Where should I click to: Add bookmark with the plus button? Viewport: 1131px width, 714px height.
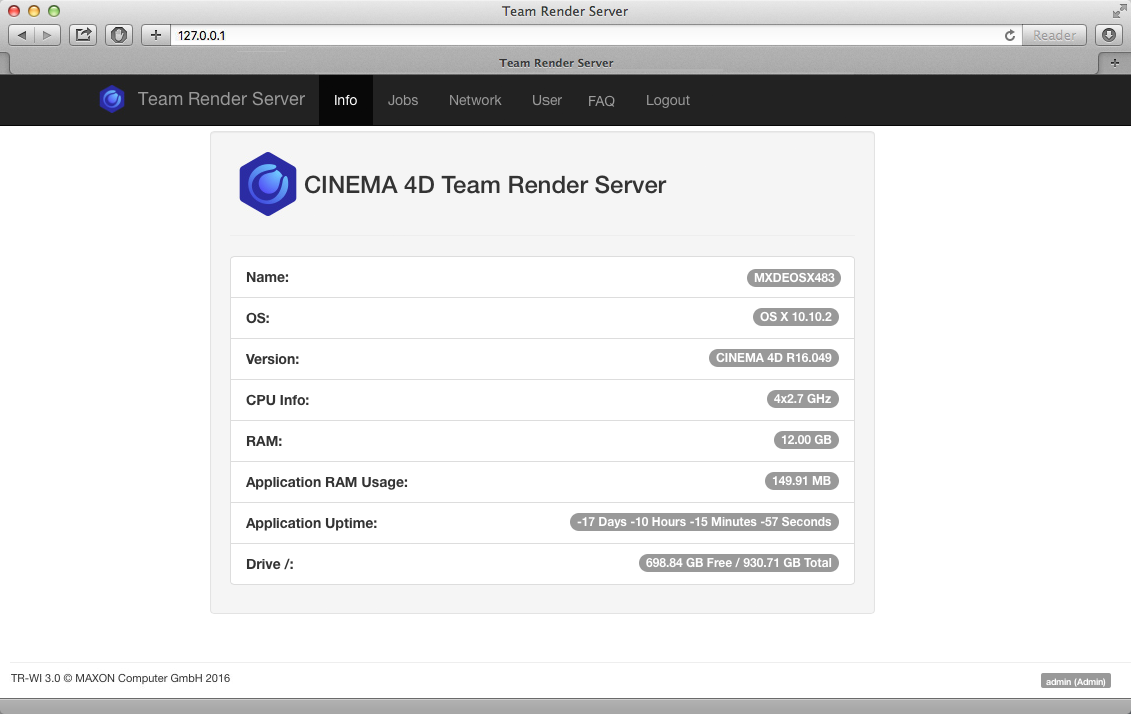(155, 35)
